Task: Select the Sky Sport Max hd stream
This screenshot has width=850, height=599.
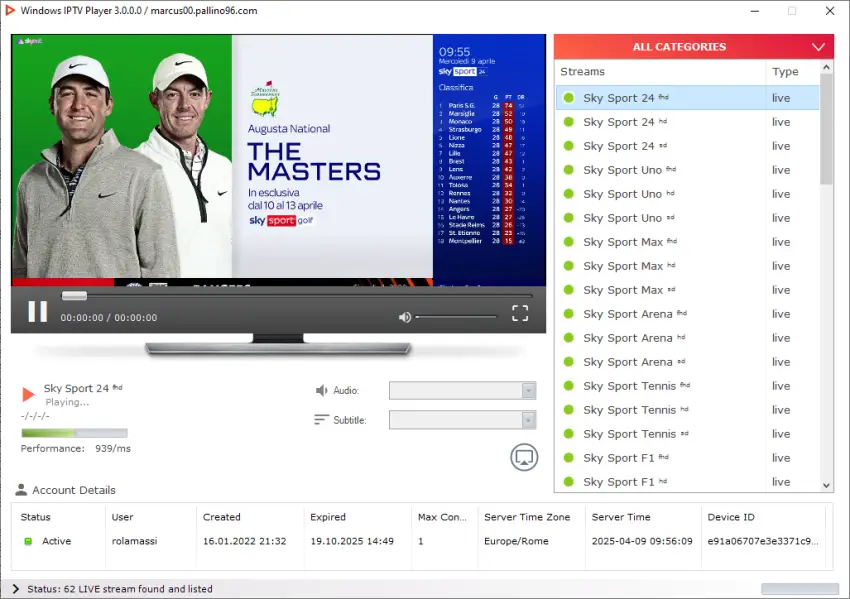Action: coord(687,266)
